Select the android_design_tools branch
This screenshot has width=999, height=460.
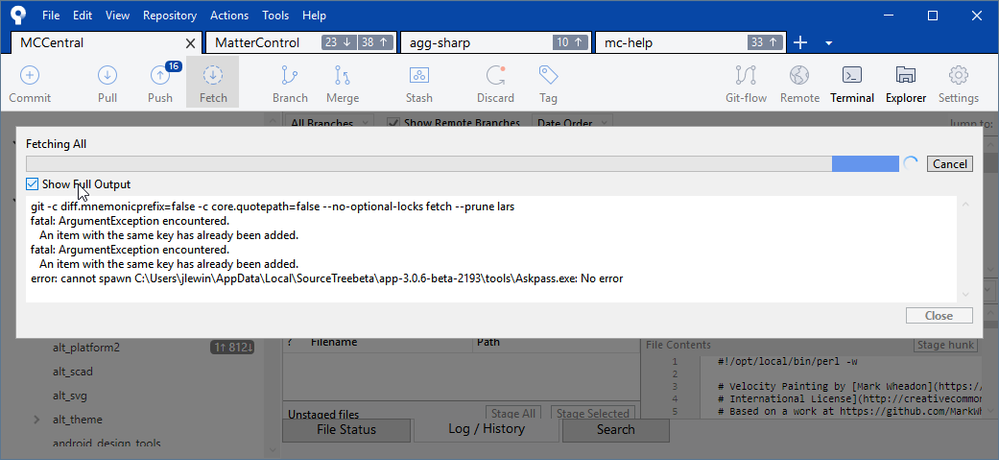pyautogui.click(x=106, y=443)
